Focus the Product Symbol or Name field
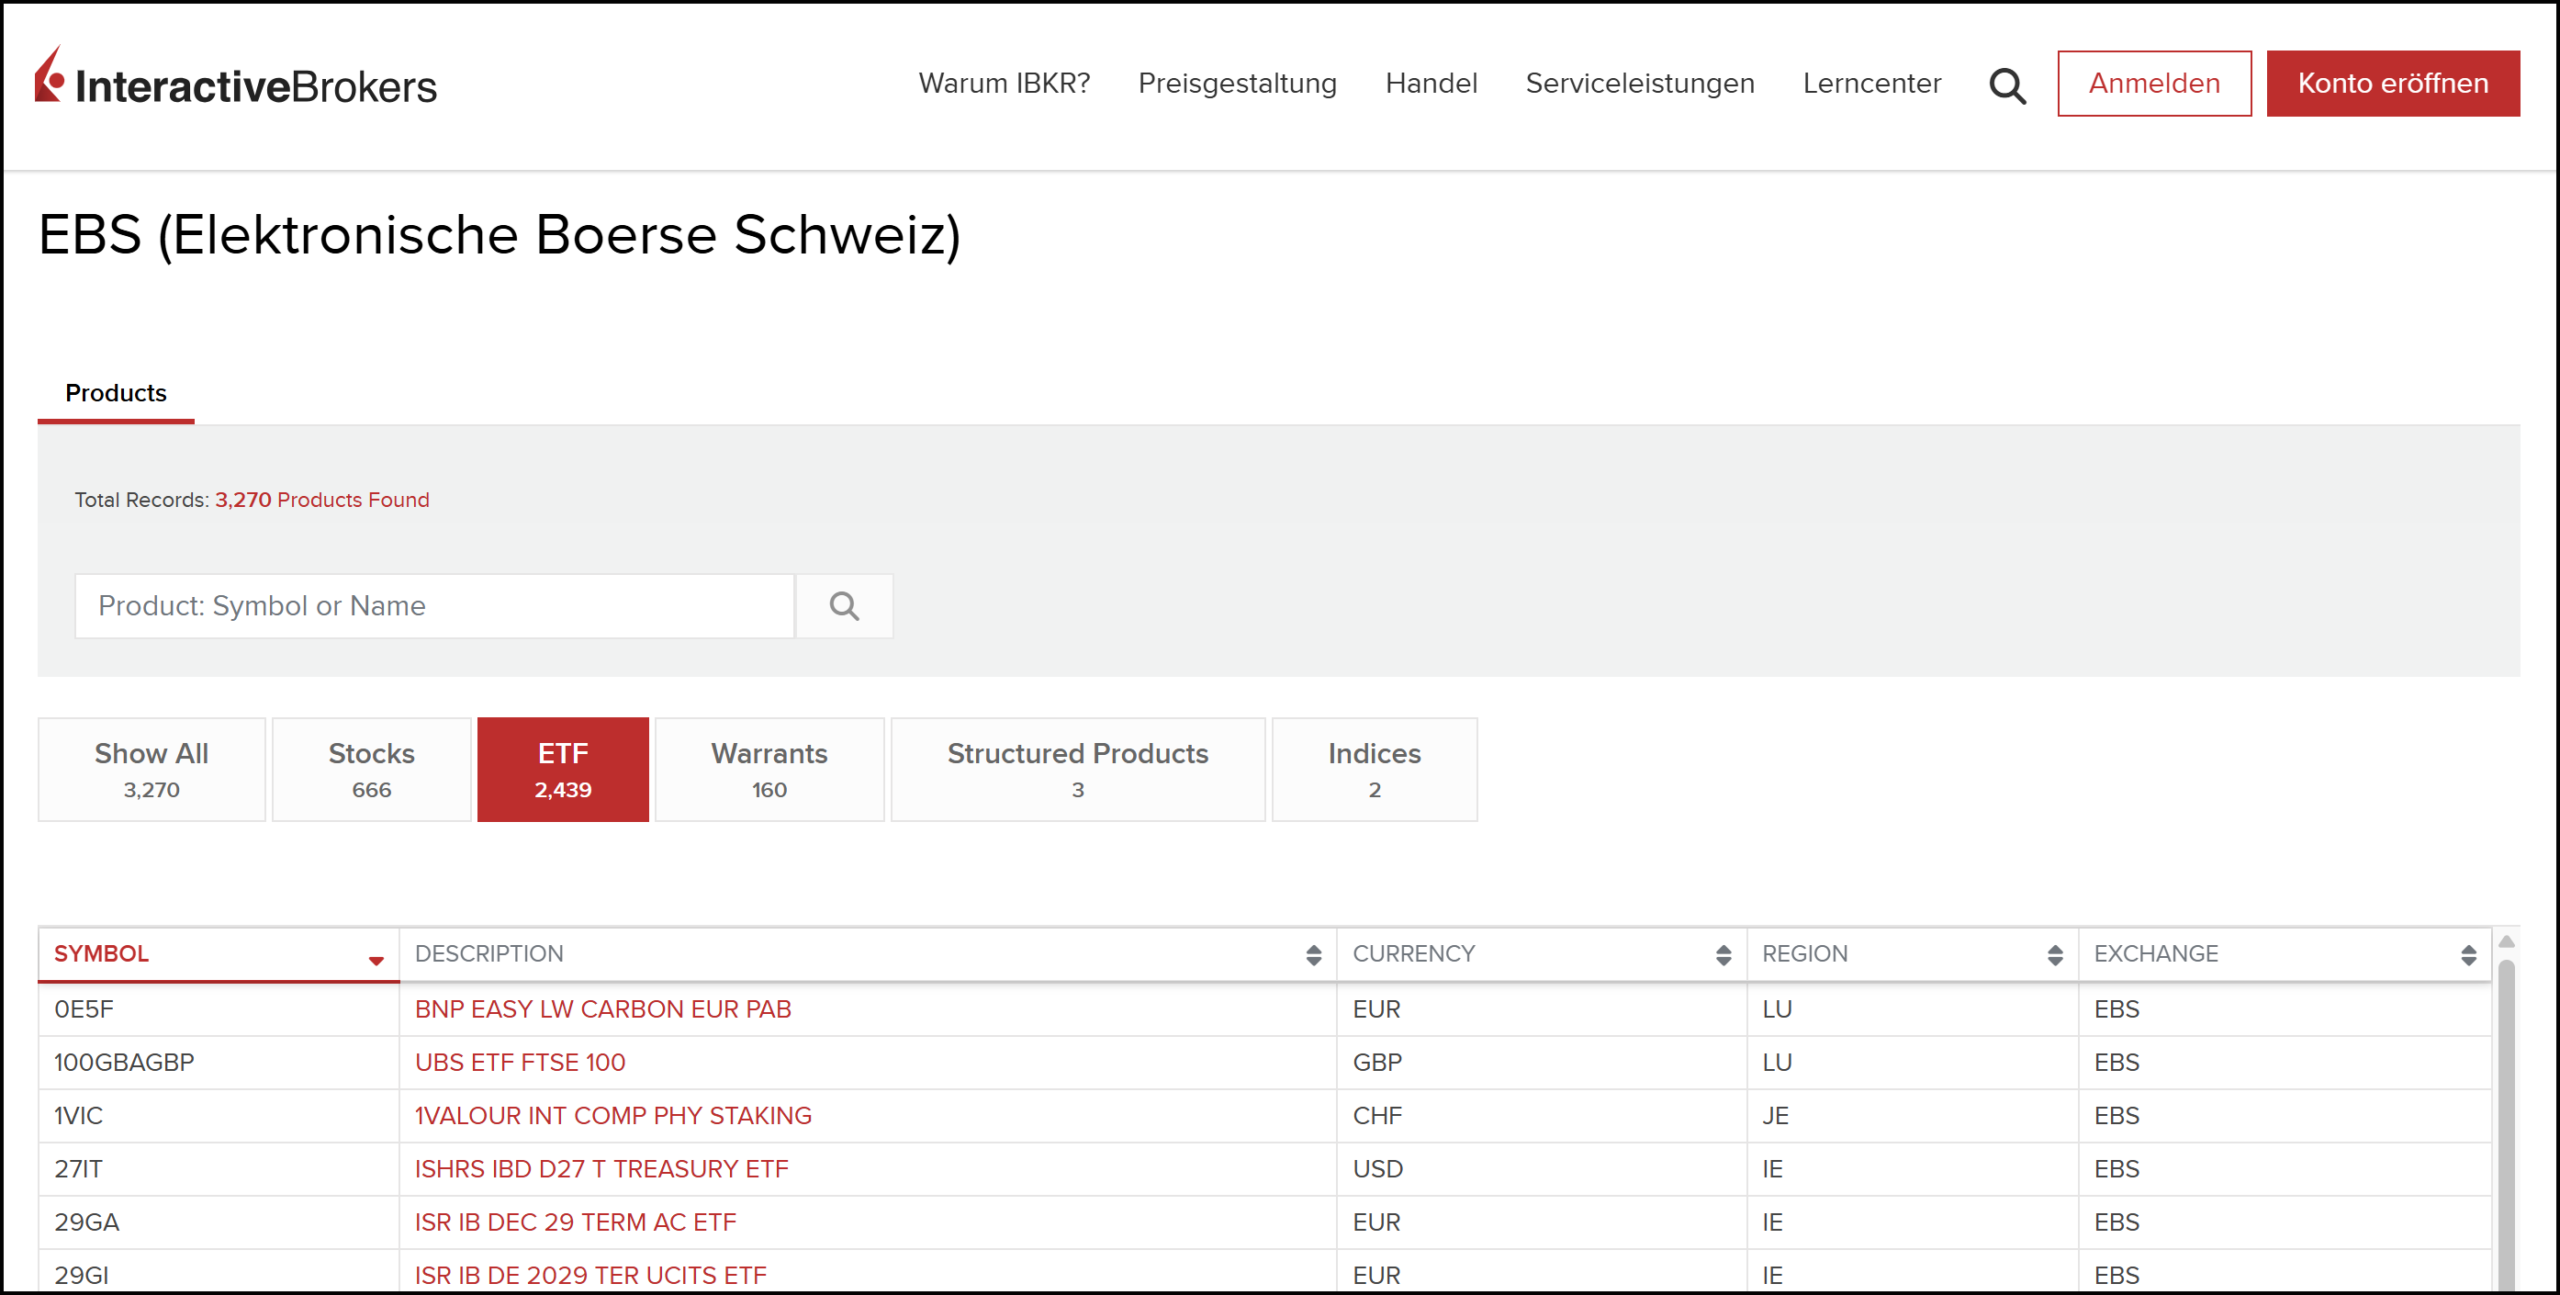Image resolution: width=2560 pixels, height=1295 pixels. 435,606
